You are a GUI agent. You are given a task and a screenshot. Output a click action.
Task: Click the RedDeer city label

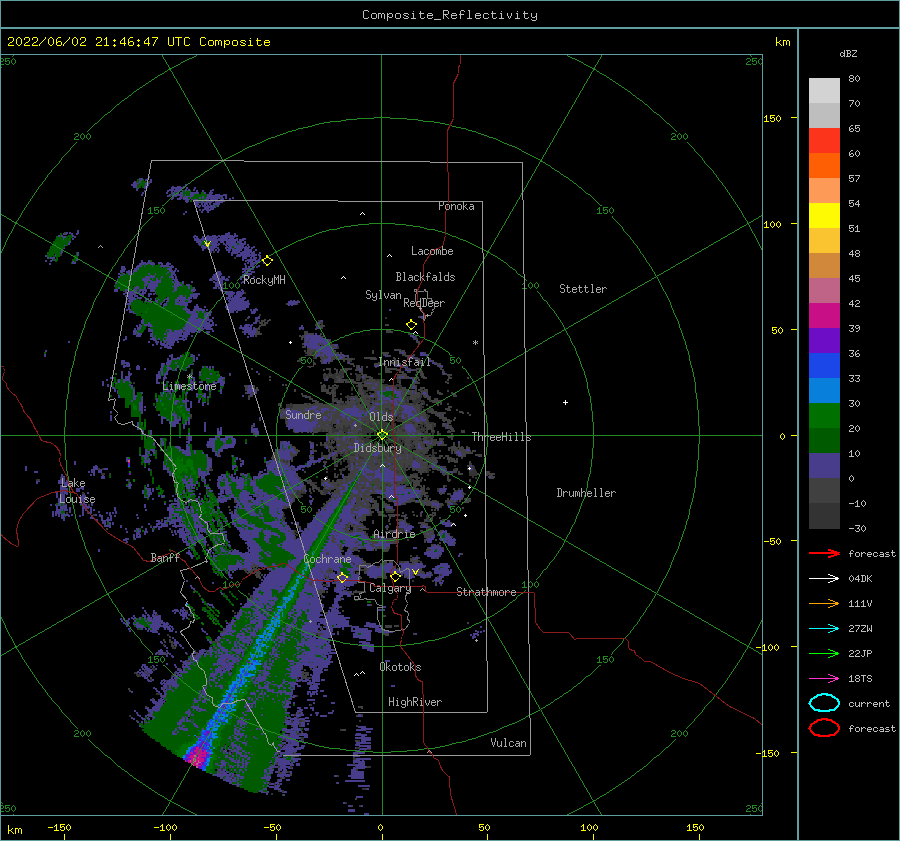tap(424, 303)
